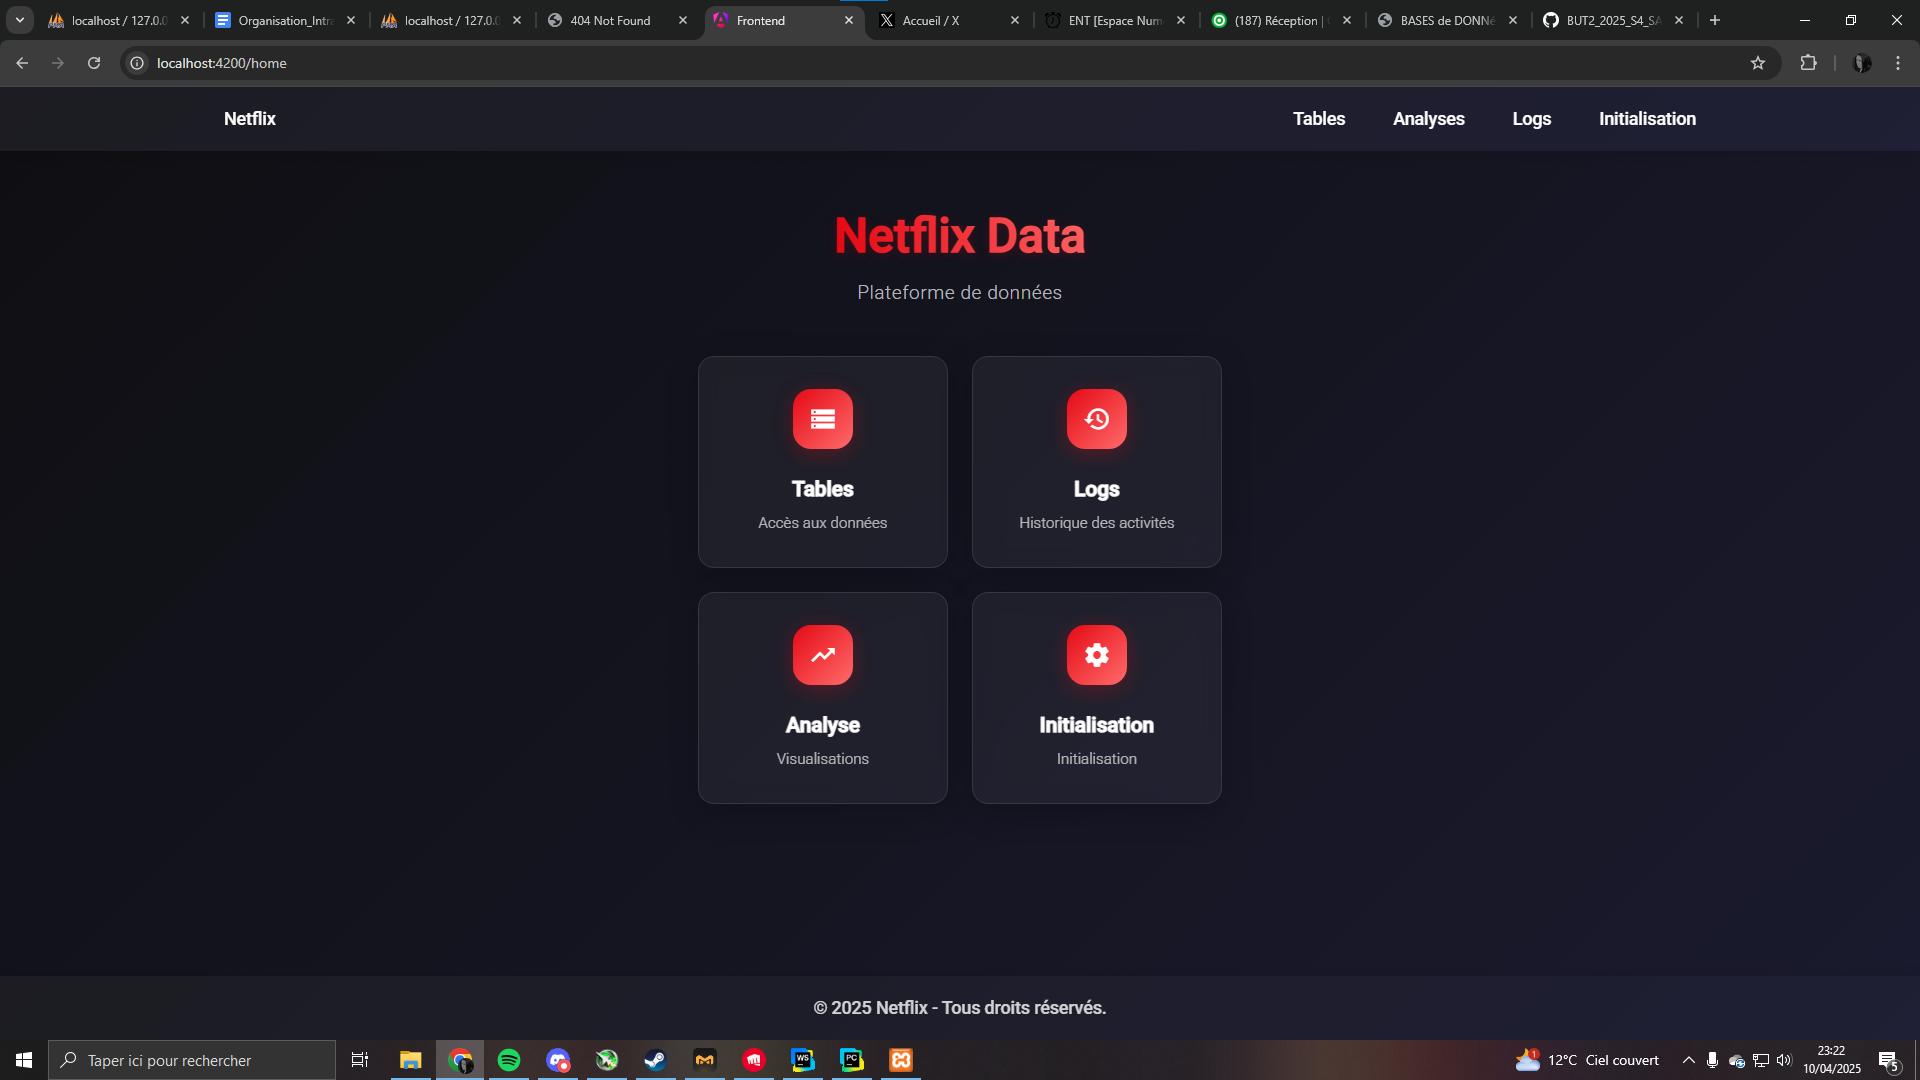
Task: Switch to the (187) Réception tab
Action: (x=1282, y=20)
